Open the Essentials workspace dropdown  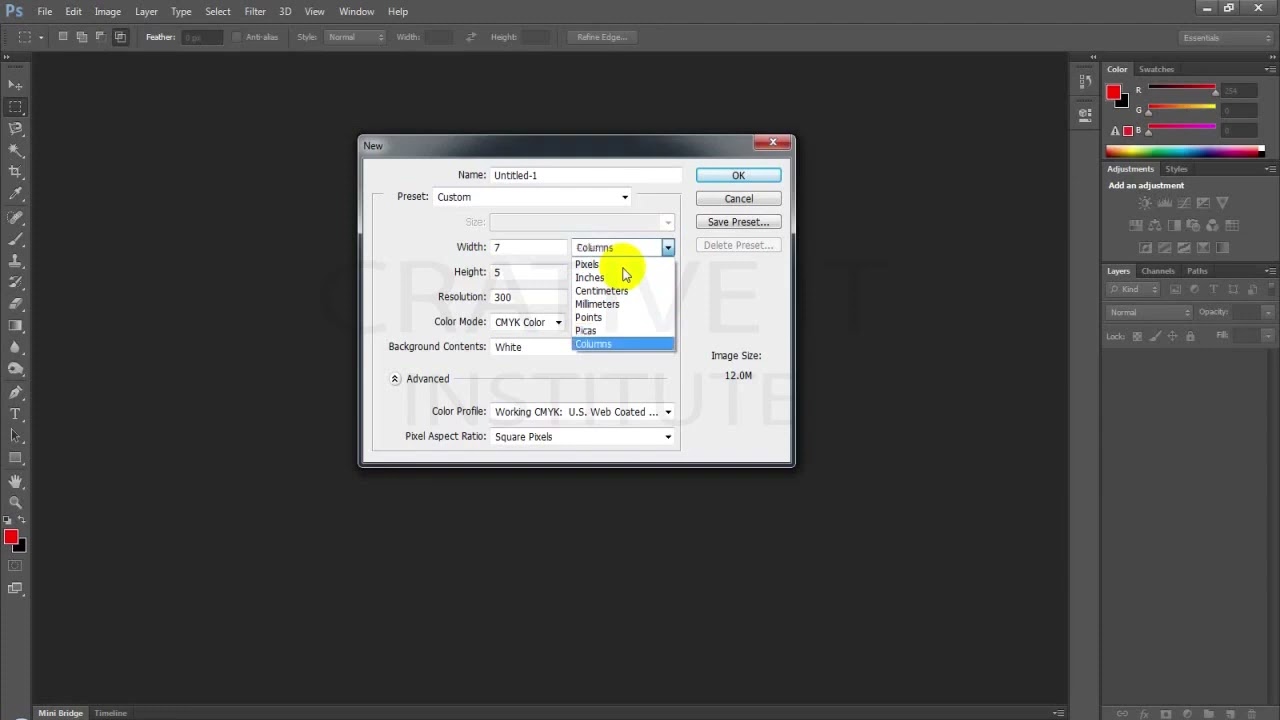click(x=1225, y=38)
